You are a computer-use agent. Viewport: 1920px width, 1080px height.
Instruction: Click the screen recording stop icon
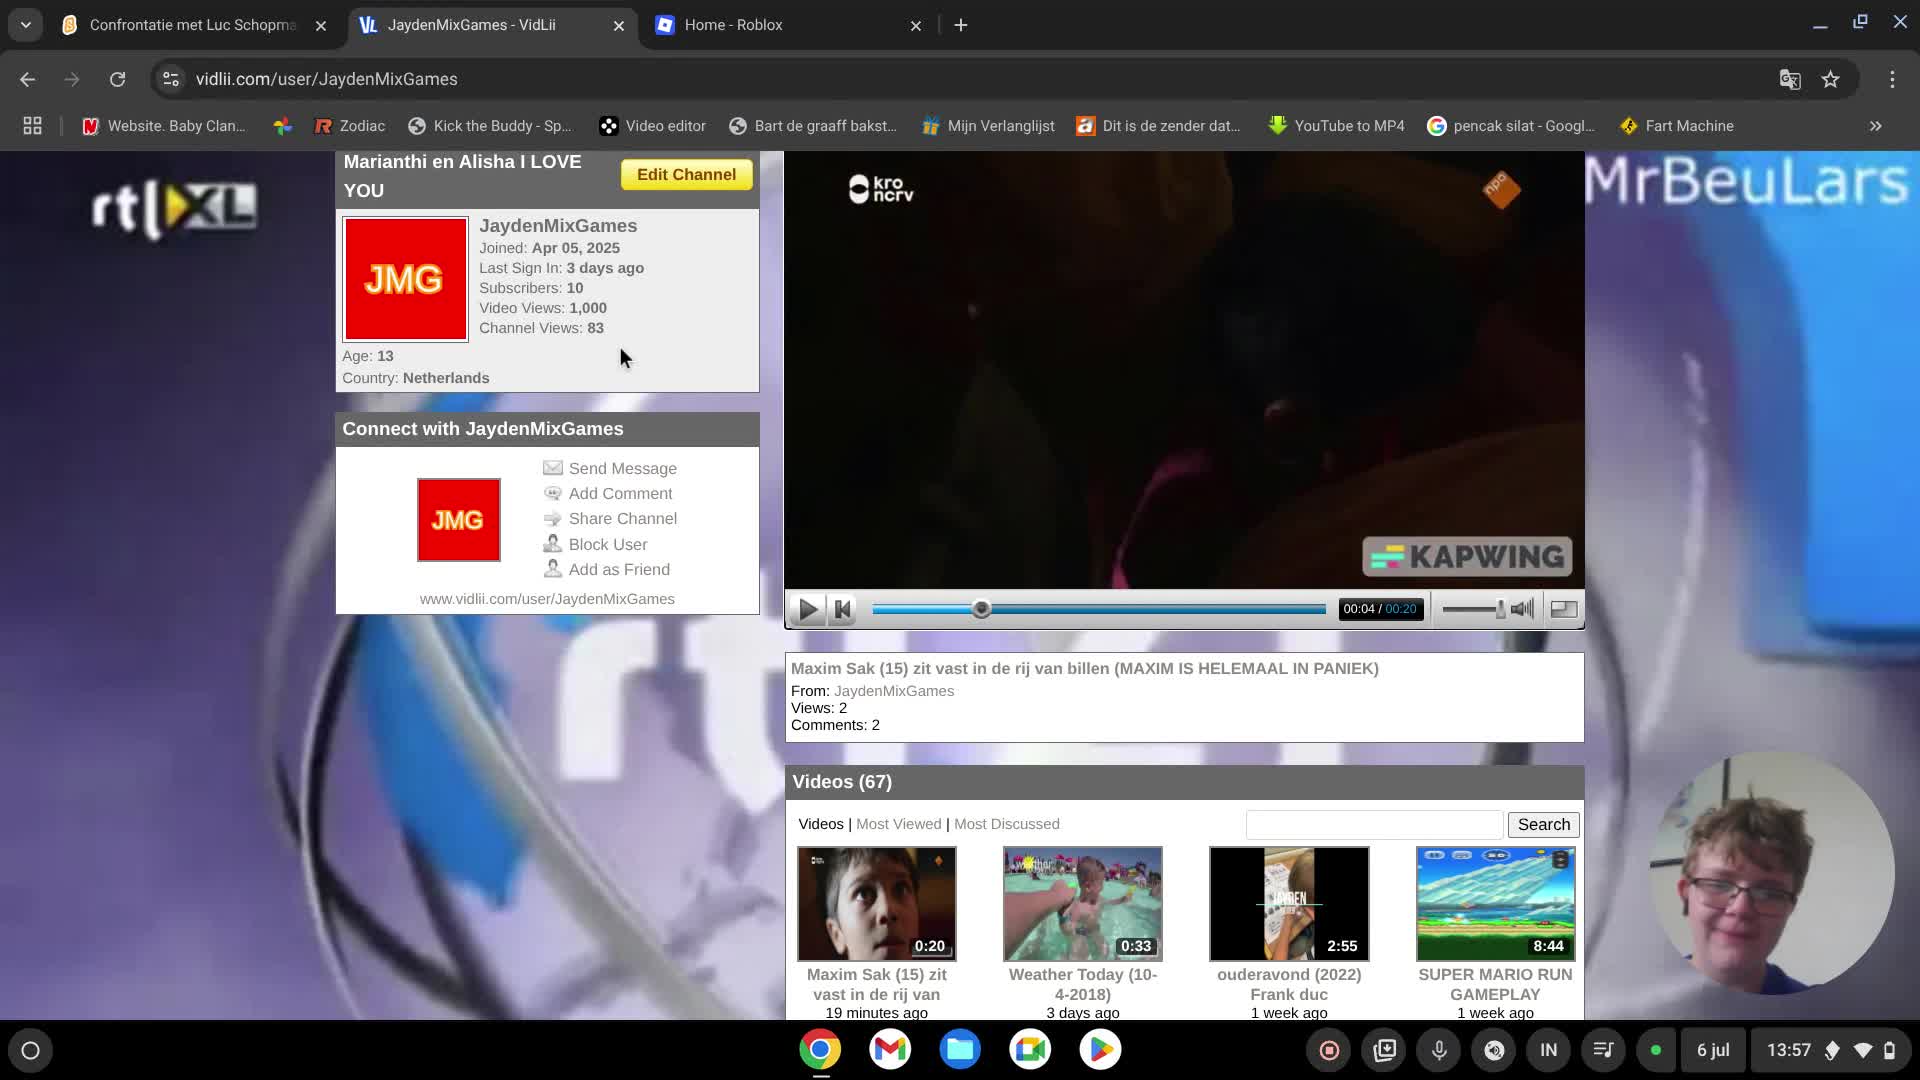tap(1329, 1050)
